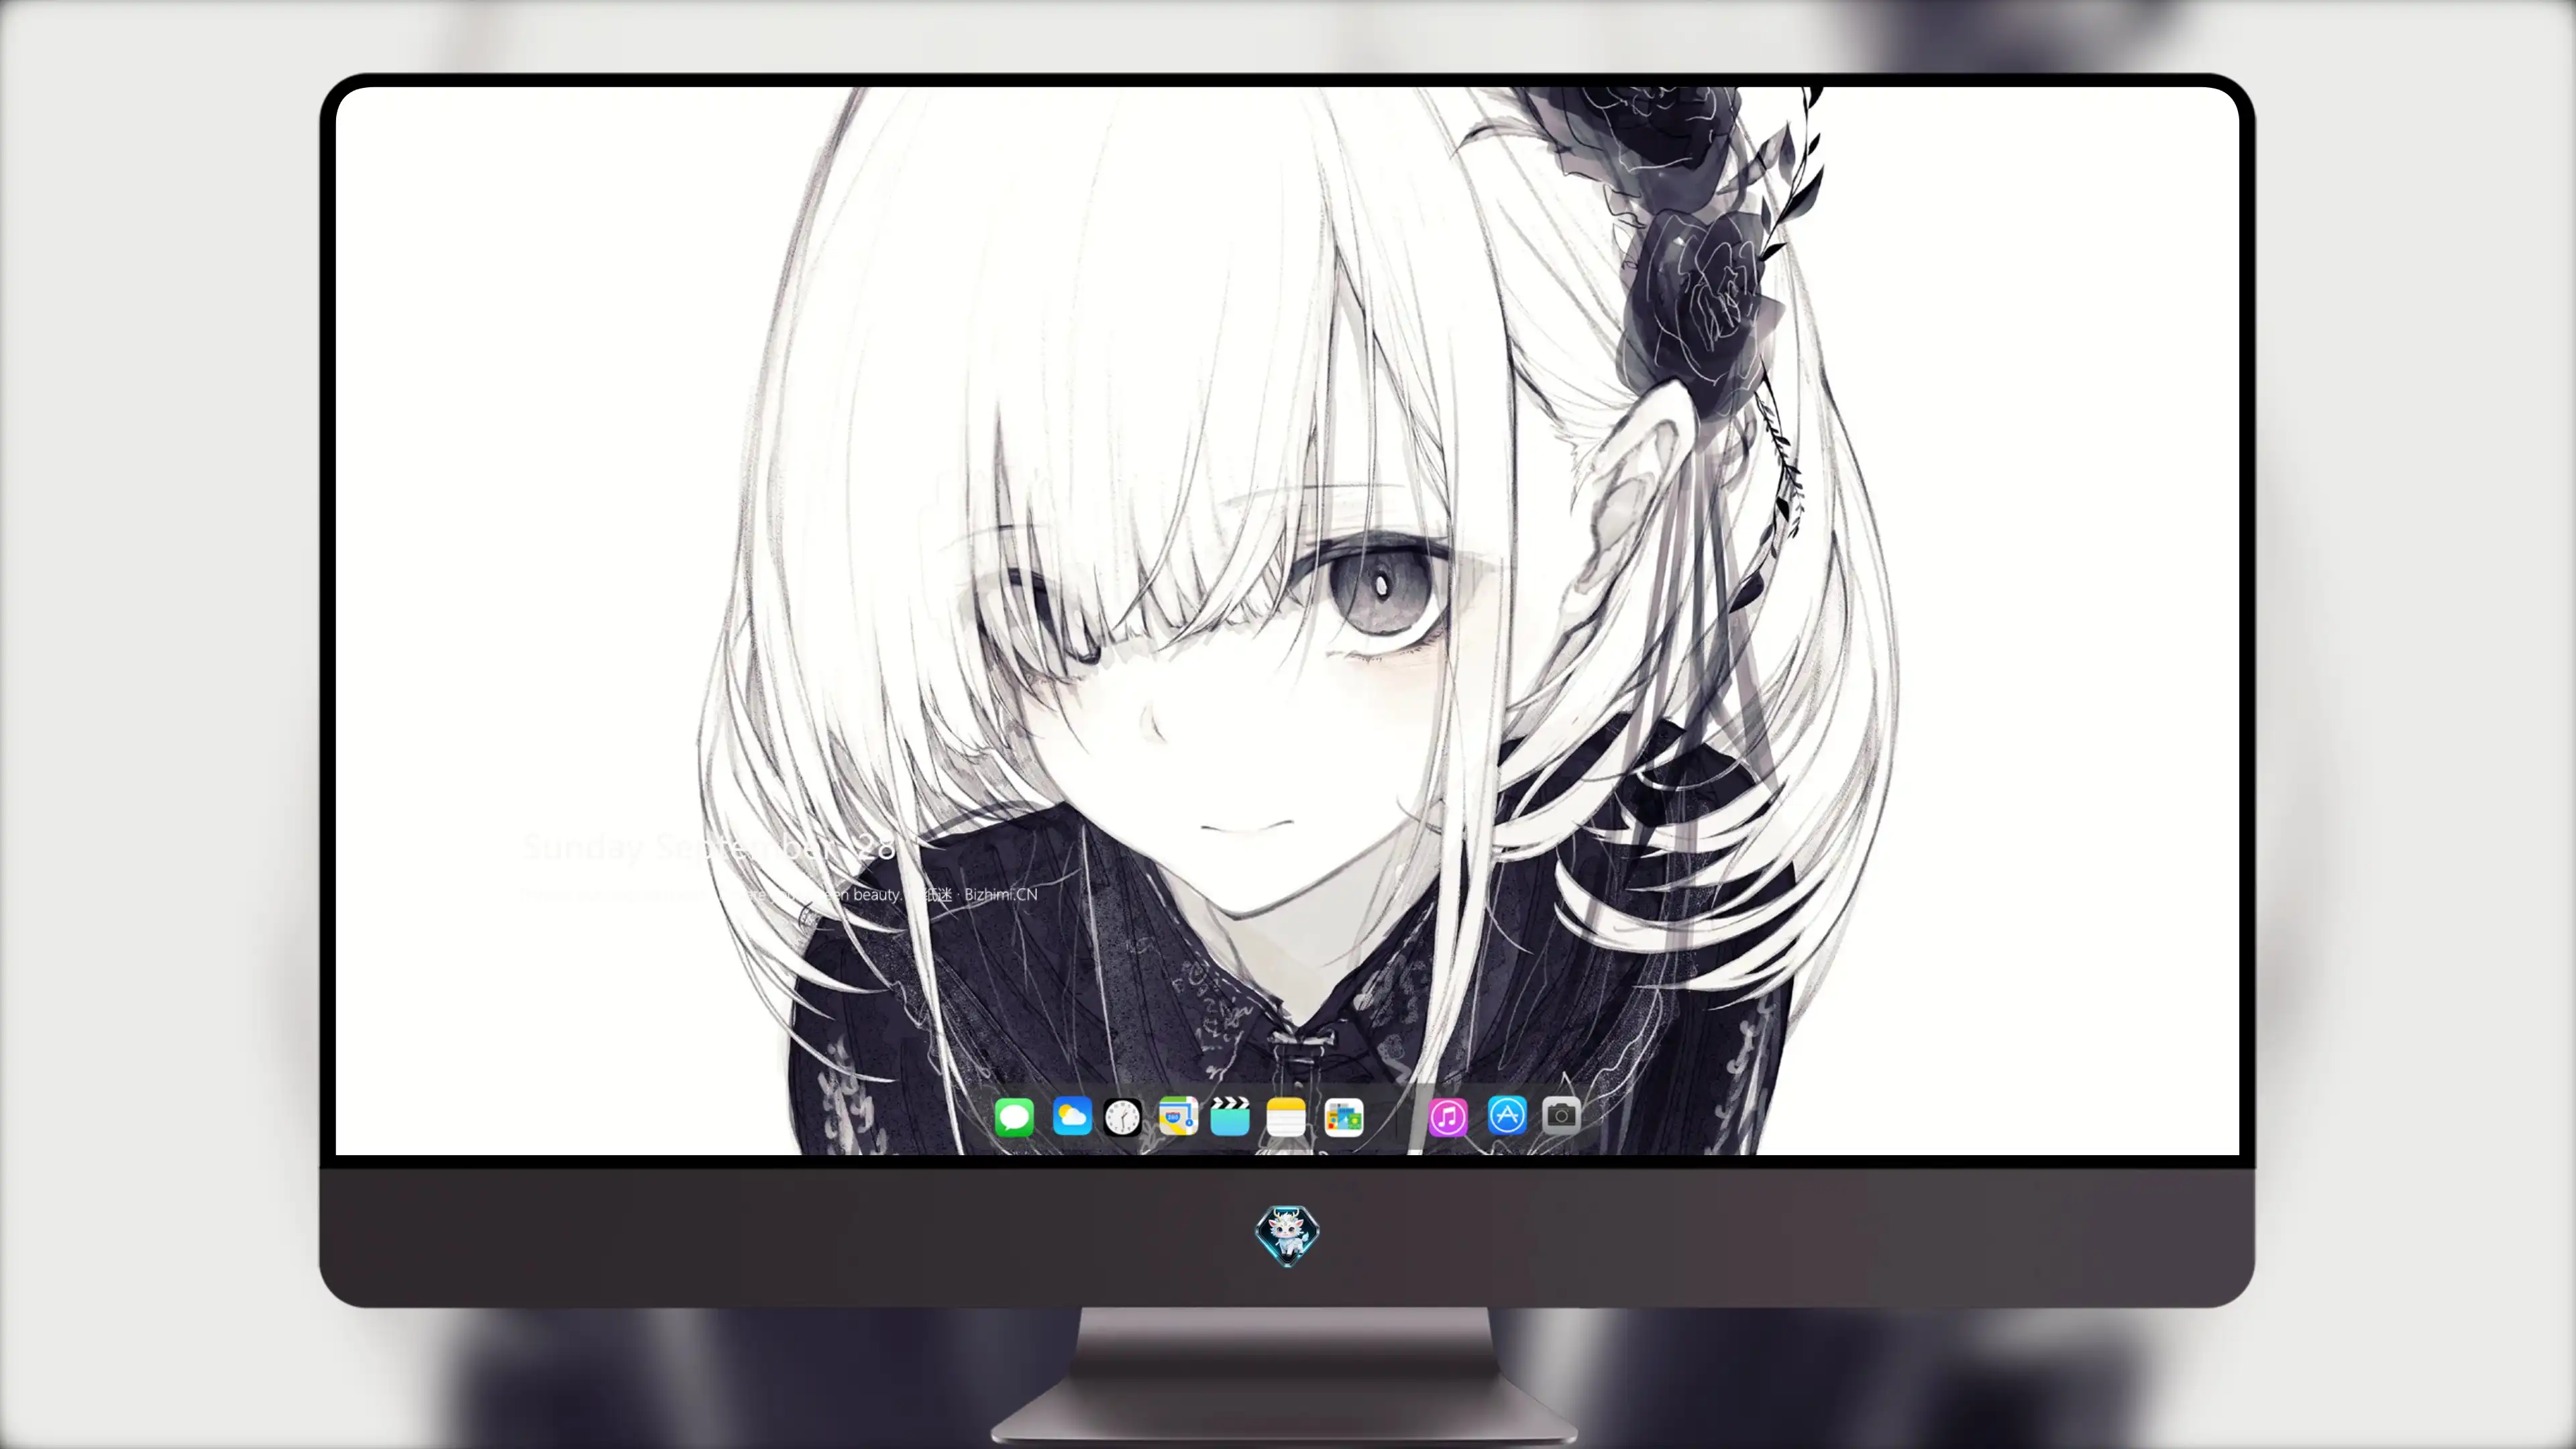
Task: Open the green Messages app in dock
Action: (x=1014, y=1117)
